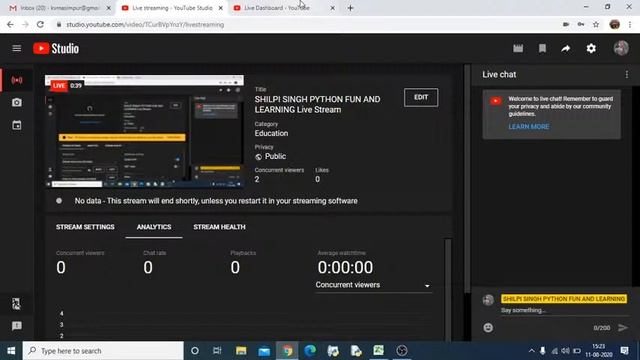This screenshot has height=360, width=640.
Task: Click the chat user avatar beside input
Action: point(488,300)
